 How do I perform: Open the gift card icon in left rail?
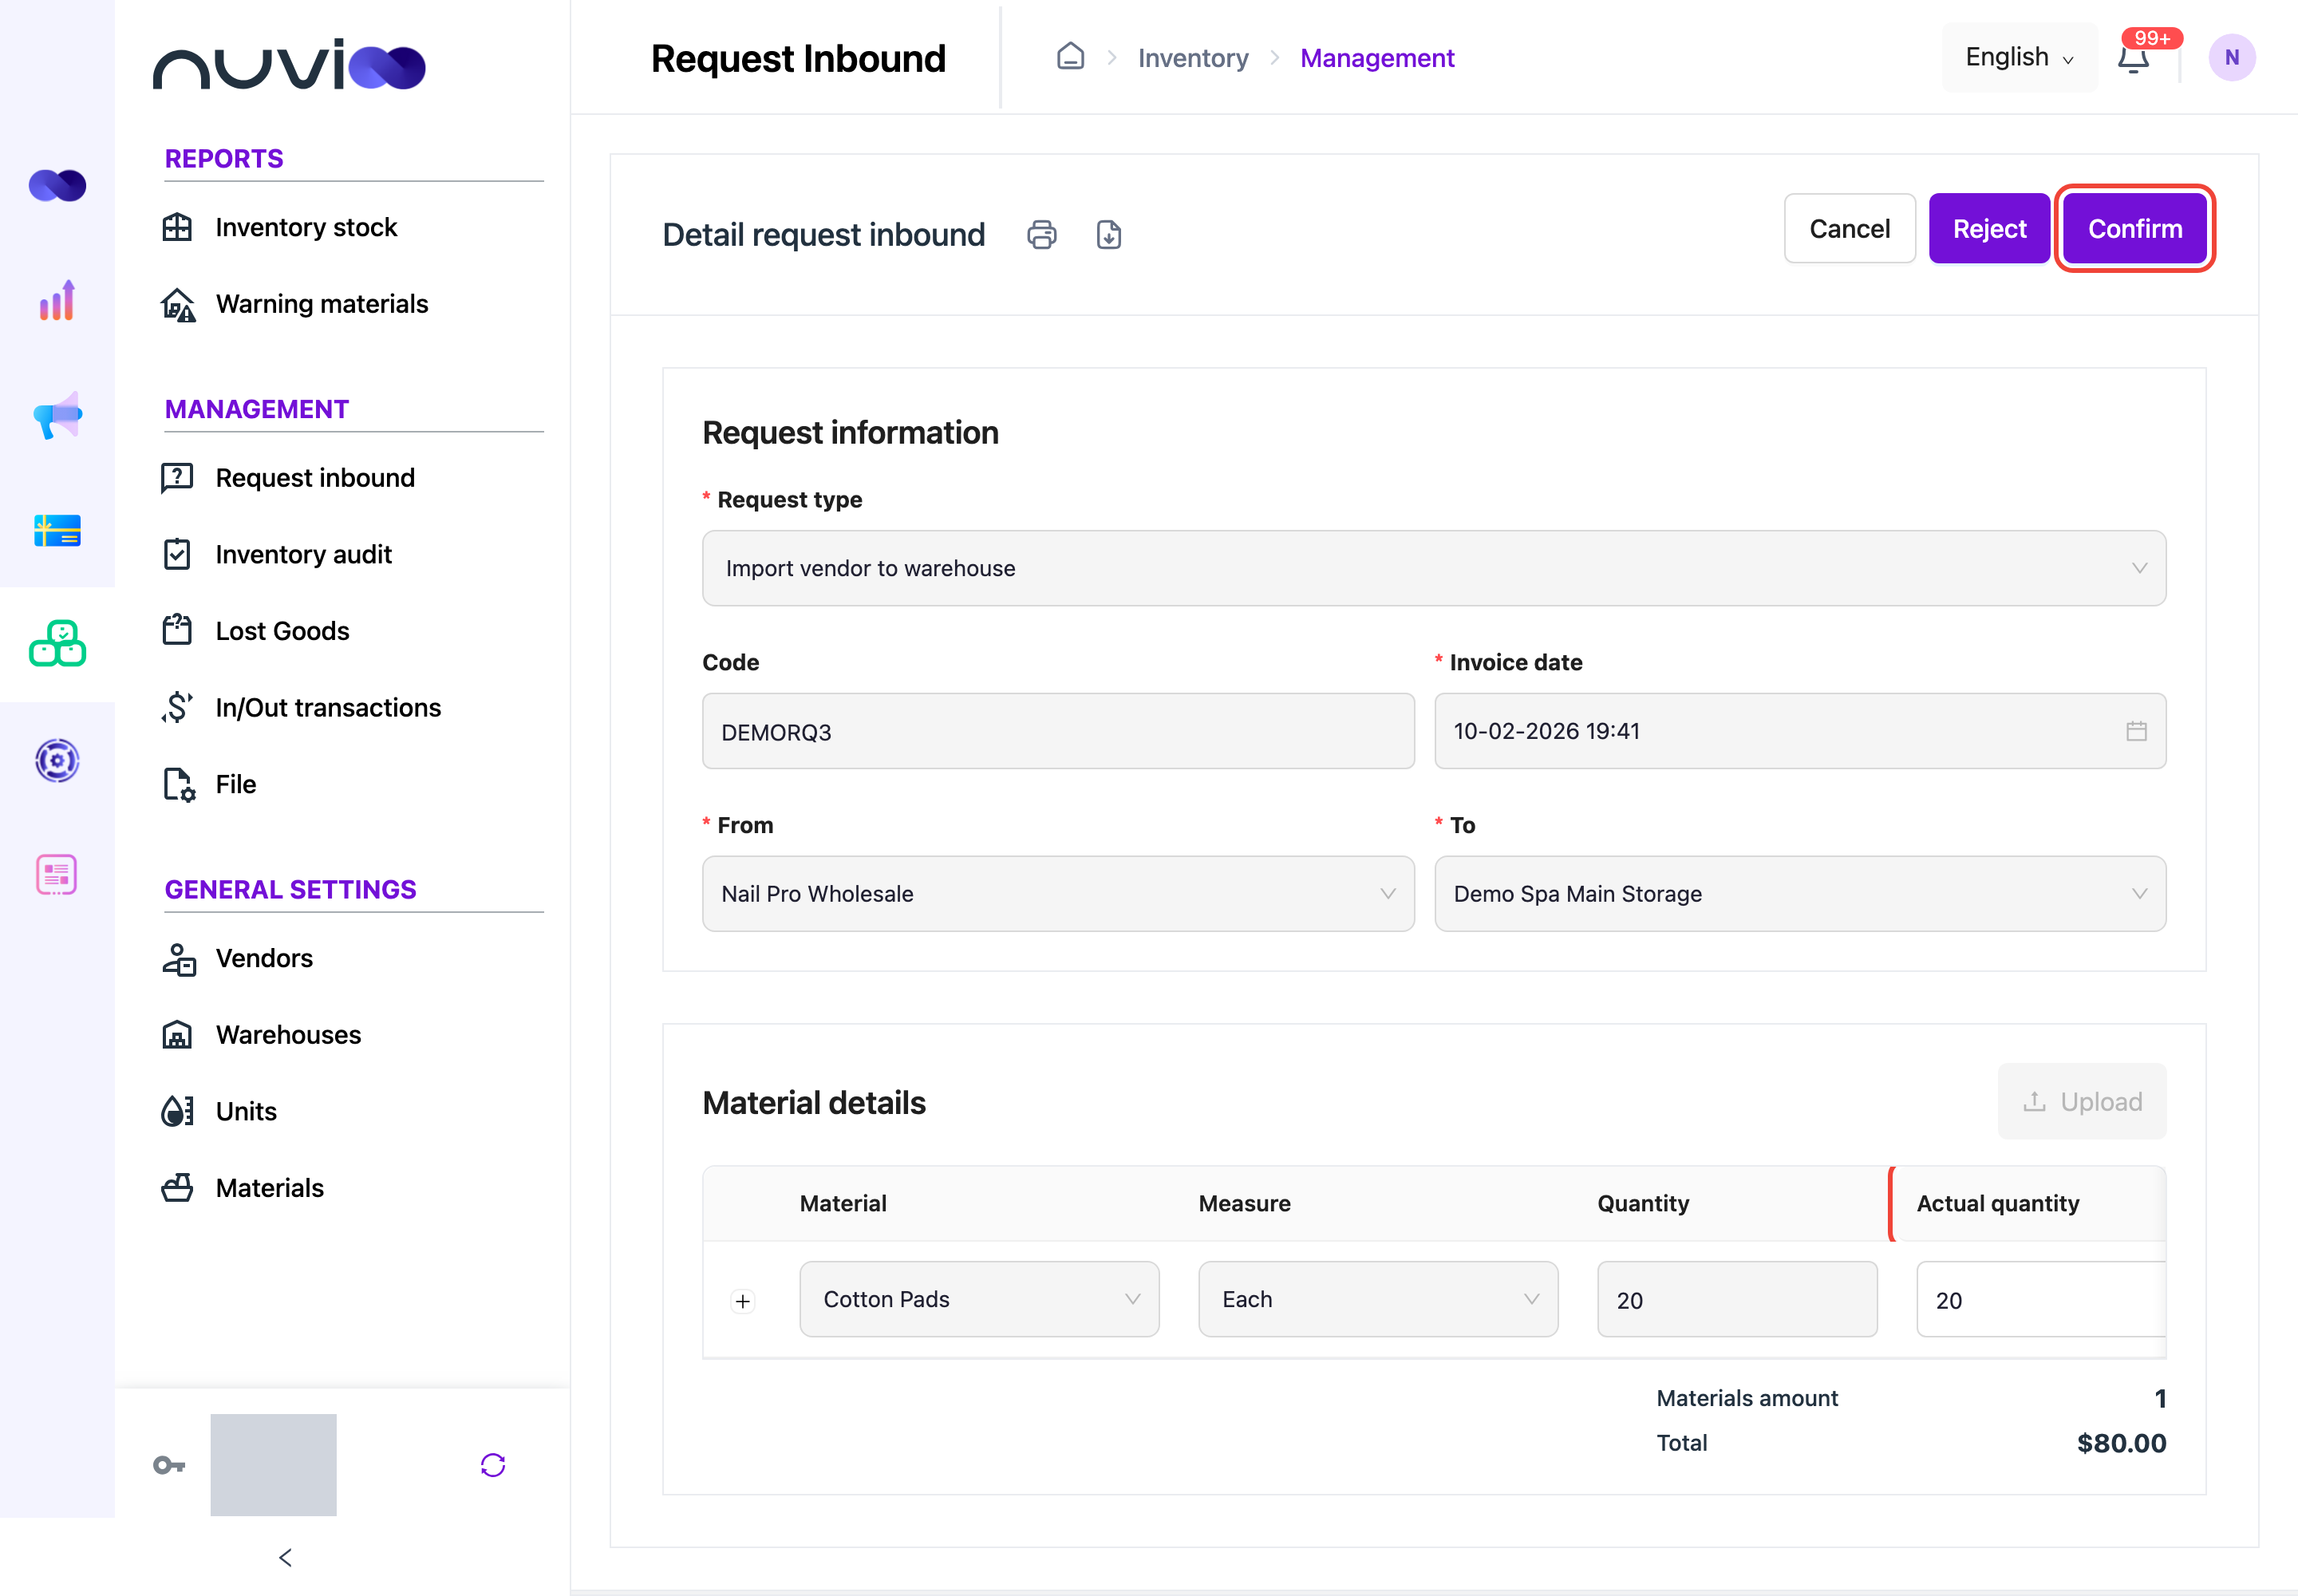point(57,530)
